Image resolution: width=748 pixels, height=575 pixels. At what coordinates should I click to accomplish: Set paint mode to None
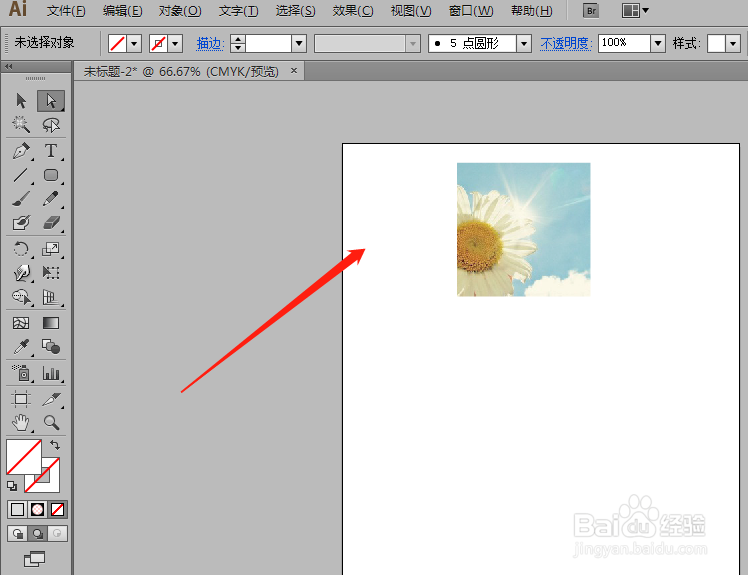click(57, 510)
